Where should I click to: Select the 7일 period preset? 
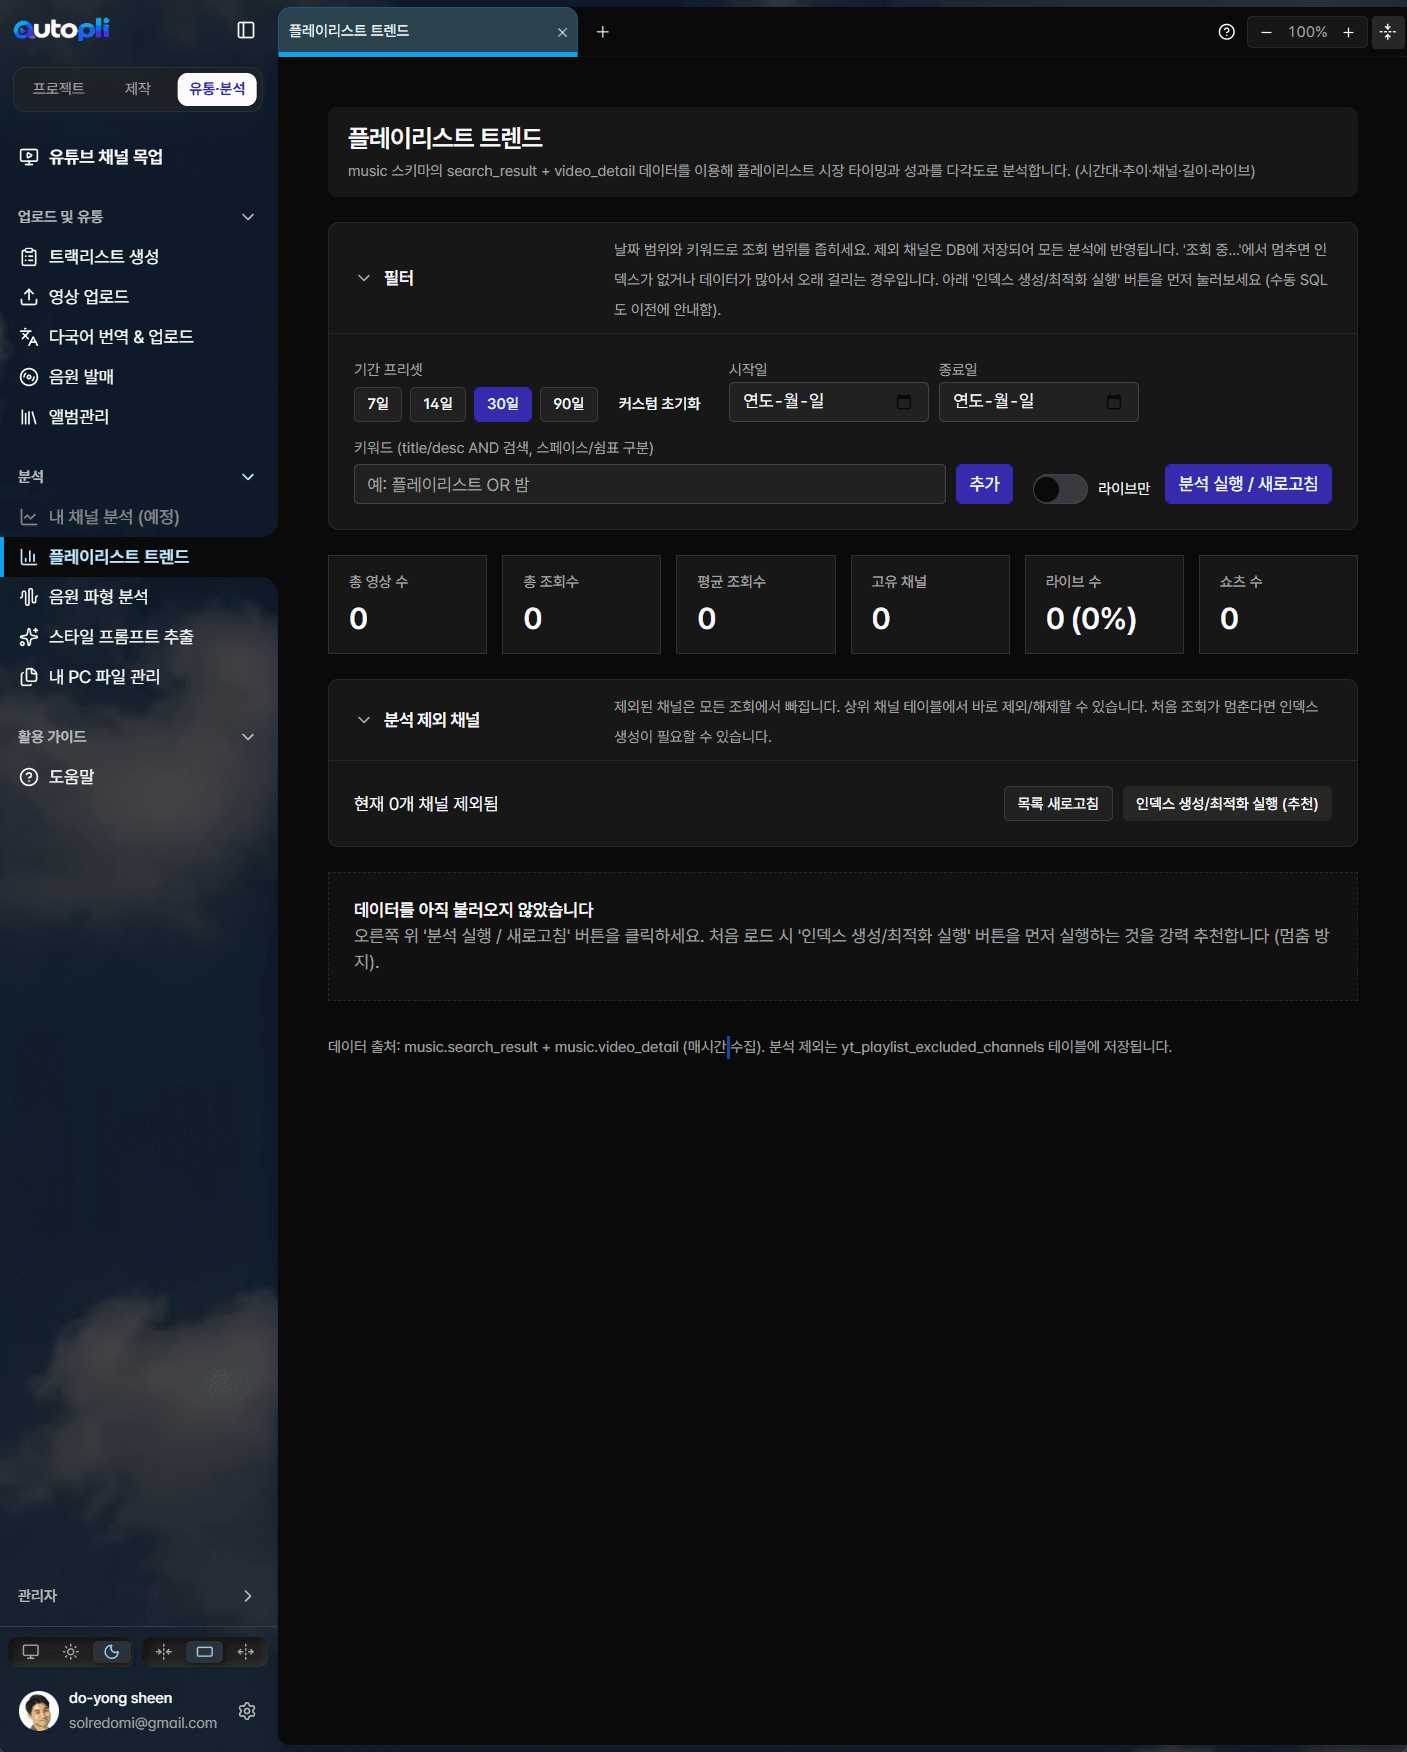[378, 404]
